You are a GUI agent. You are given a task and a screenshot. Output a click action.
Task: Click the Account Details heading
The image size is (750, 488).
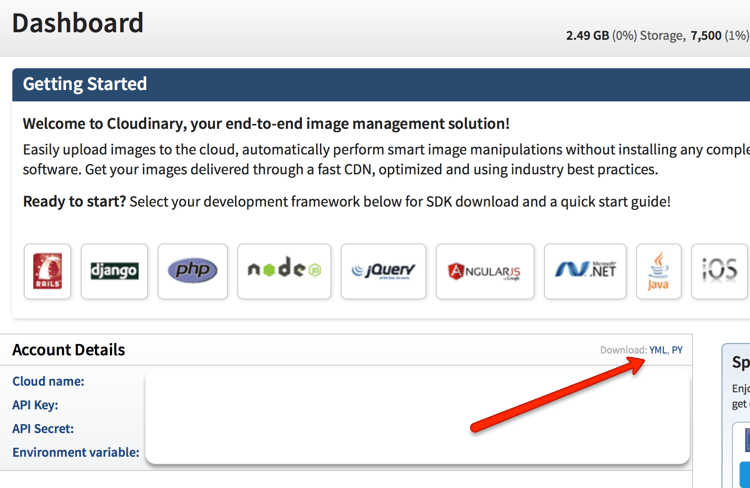pyautogui.click(x=69, y=350)
